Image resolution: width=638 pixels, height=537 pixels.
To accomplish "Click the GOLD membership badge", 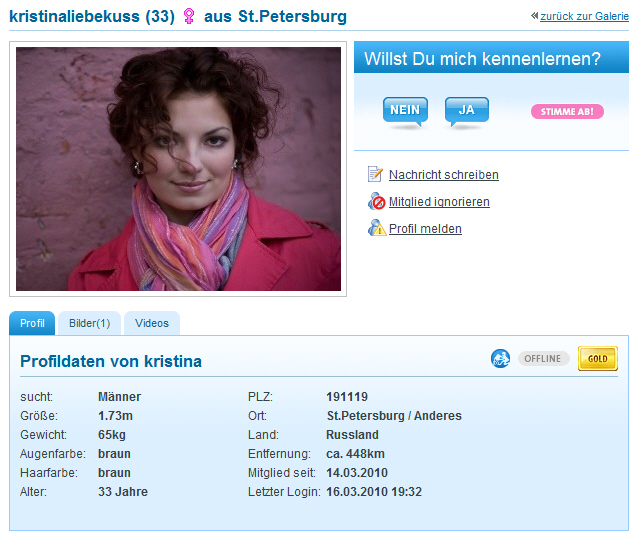I will point(597,358).
